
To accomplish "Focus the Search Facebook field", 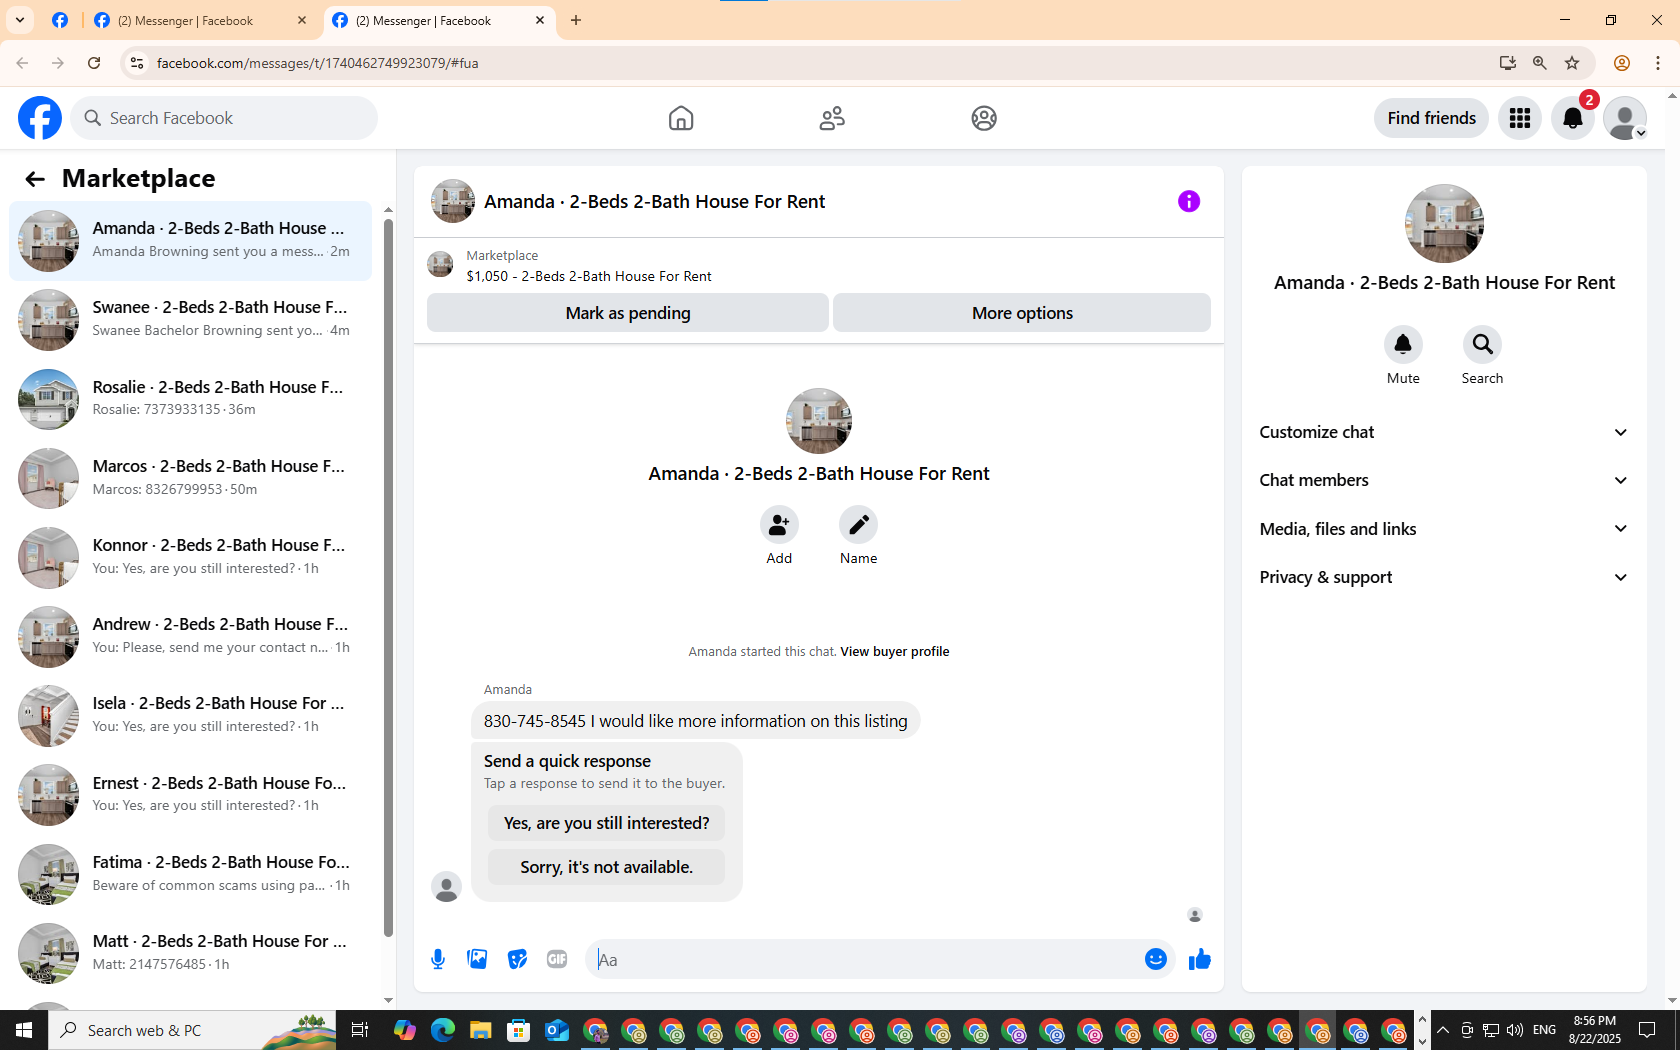I will point(224,118).
